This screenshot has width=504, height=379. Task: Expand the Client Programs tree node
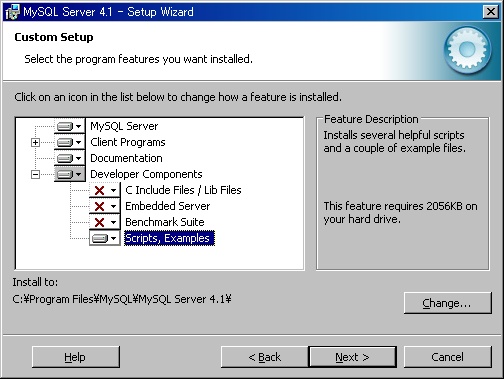coord(35,142)
